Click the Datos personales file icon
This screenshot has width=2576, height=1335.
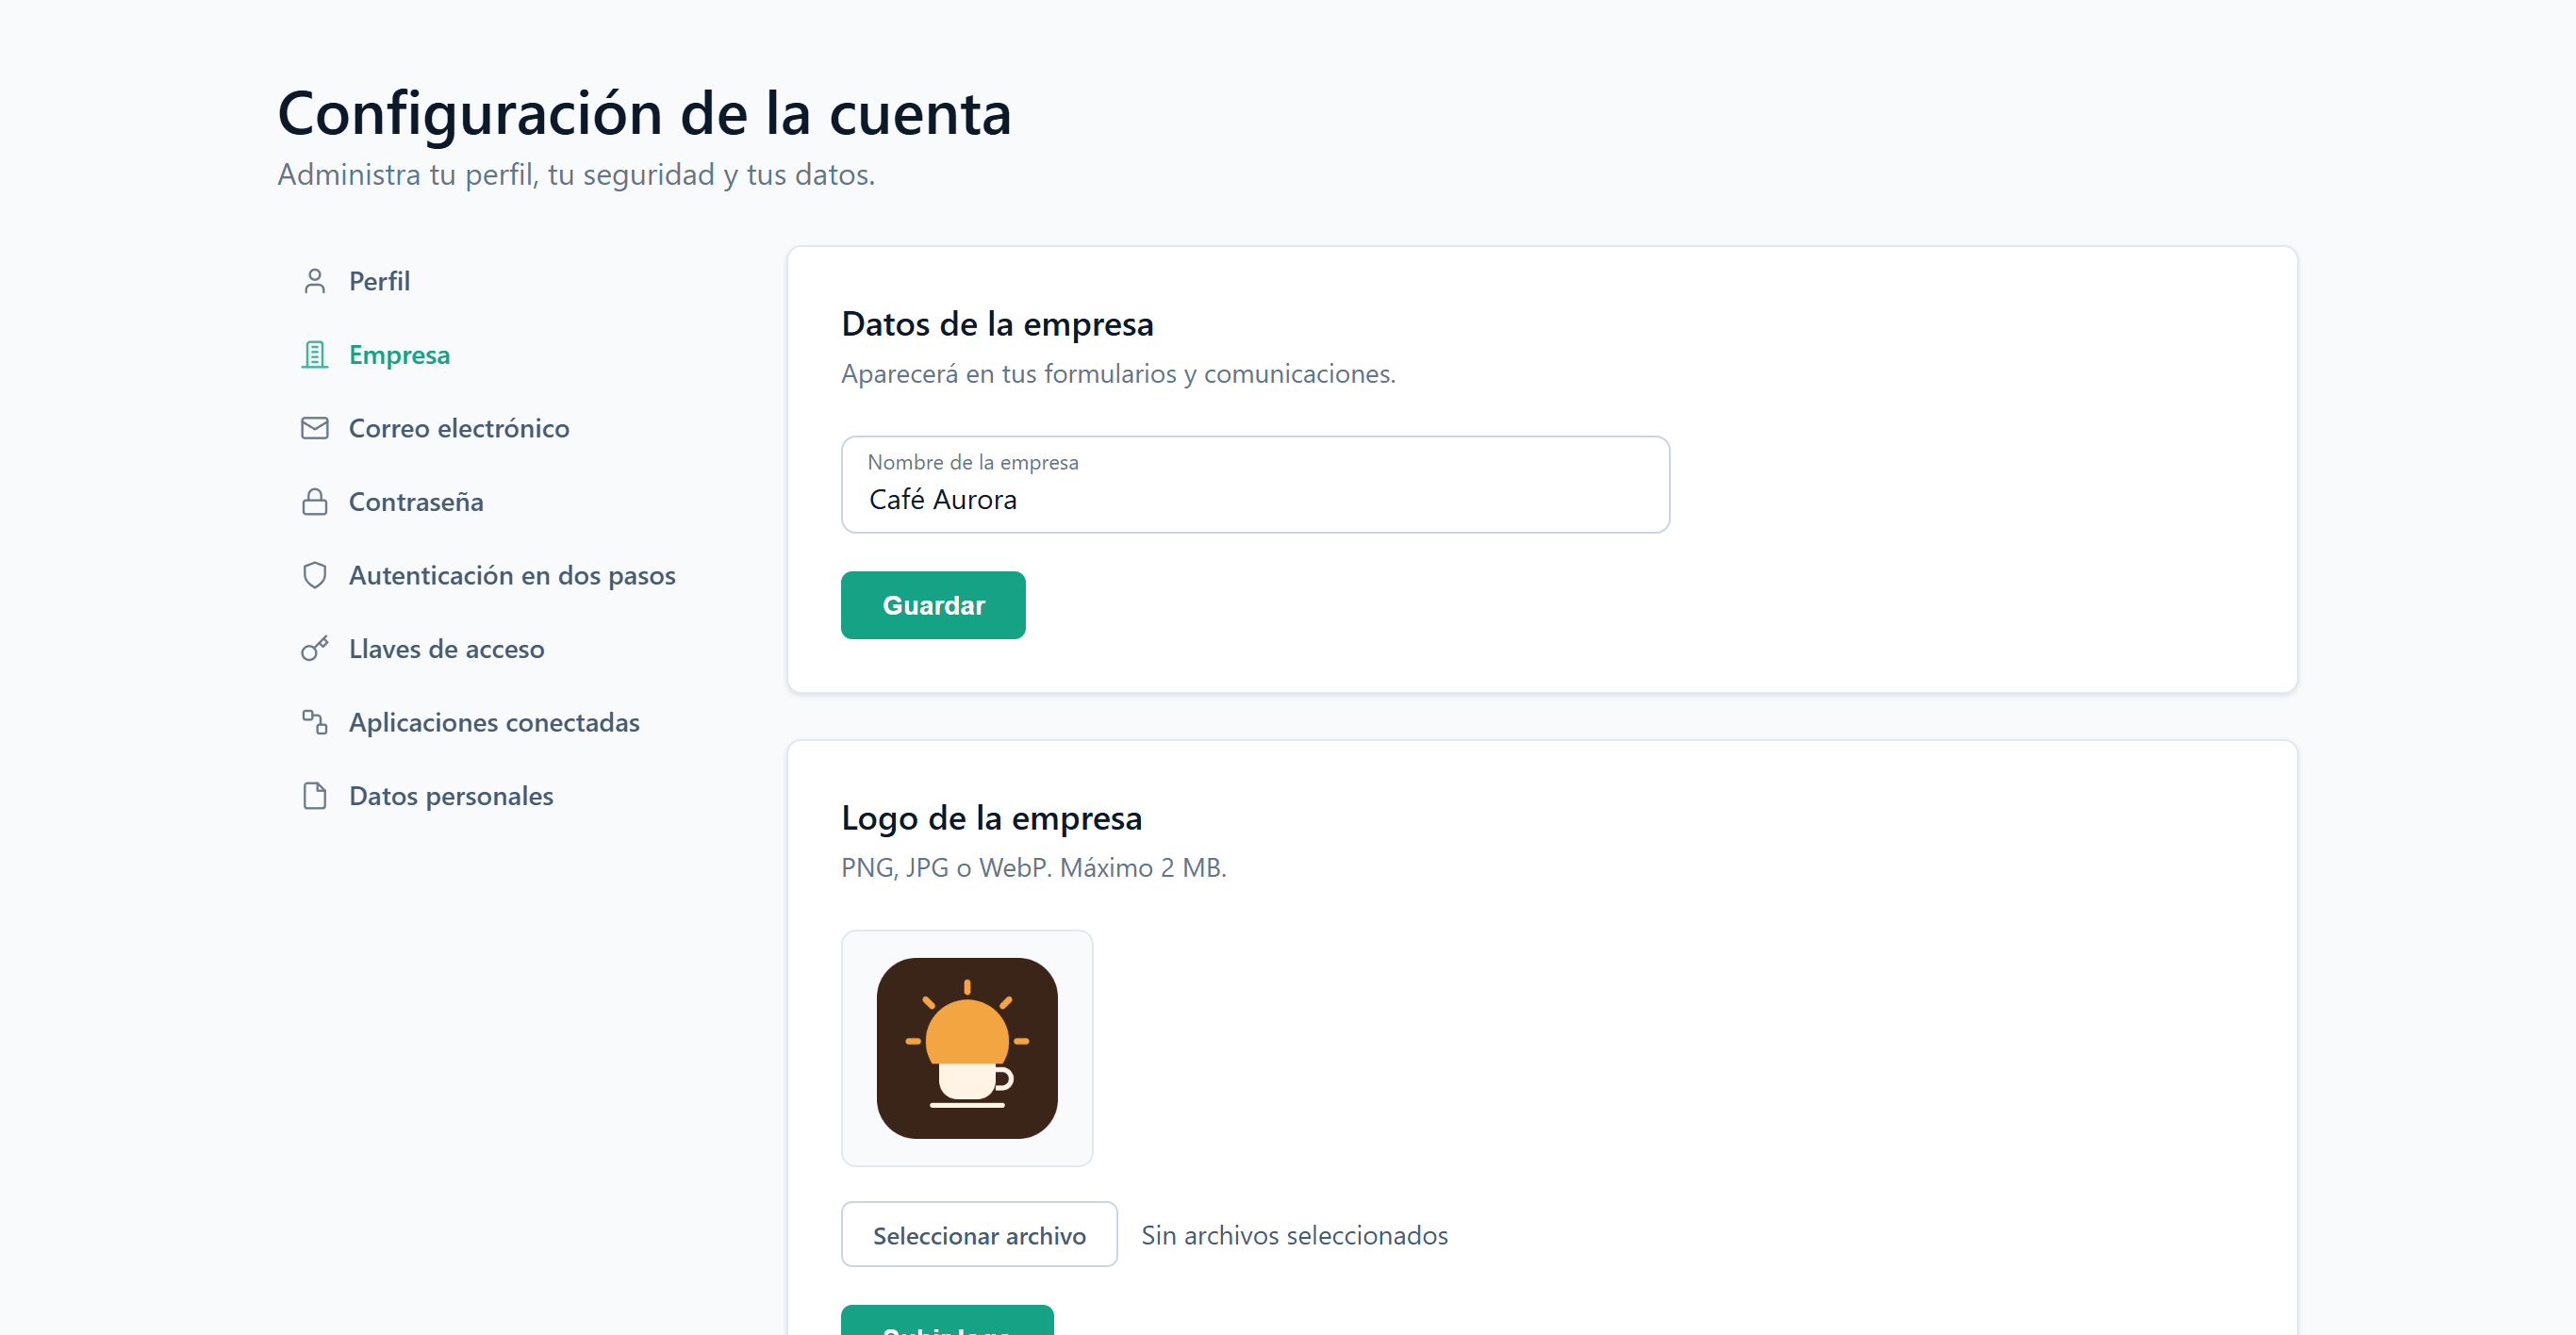pos(314,796)
